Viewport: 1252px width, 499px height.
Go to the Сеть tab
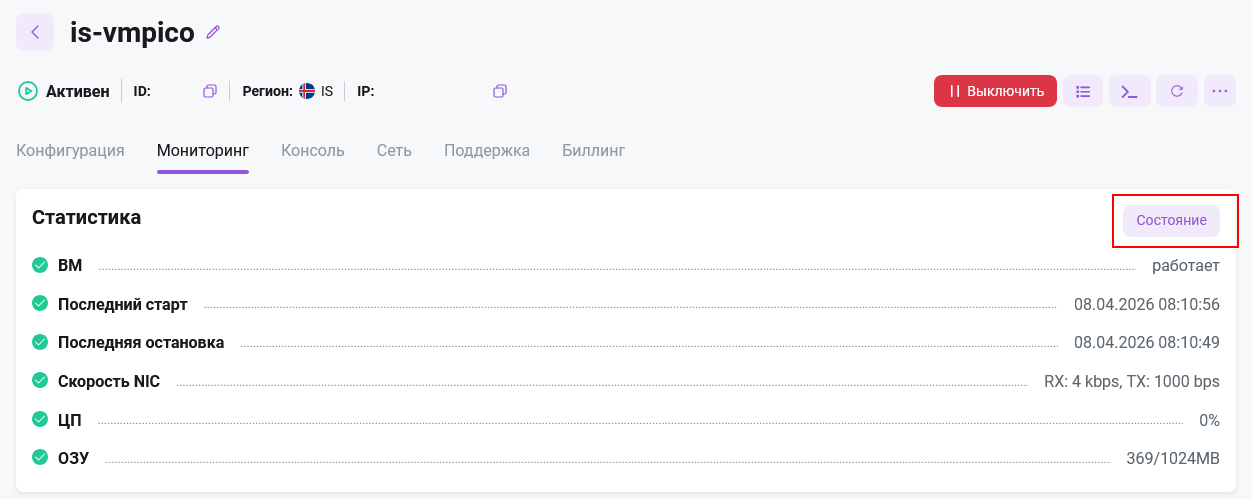(x=394, y=151)
